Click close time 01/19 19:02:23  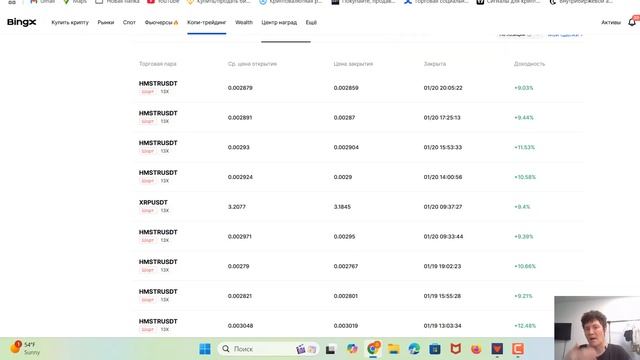click(x=442, y=267)
